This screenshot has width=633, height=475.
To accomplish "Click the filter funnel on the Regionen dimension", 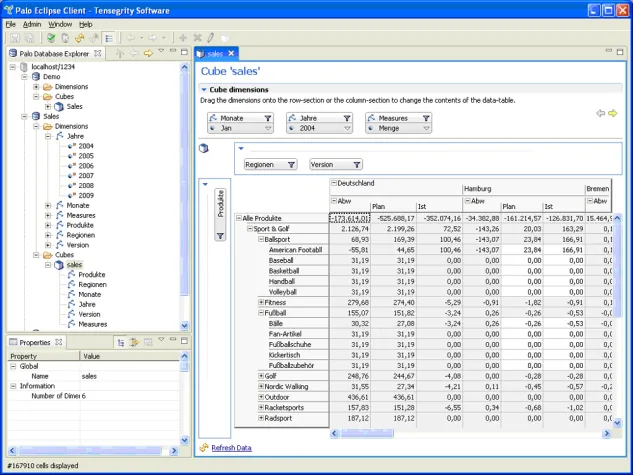I will 291,164.
